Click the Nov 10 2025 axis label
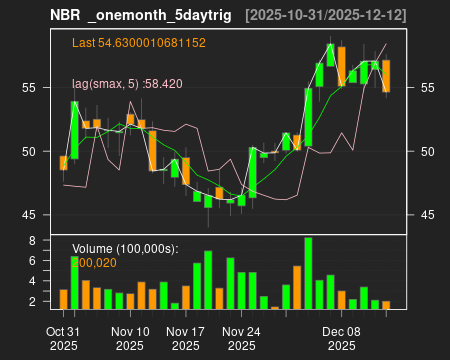The width and height of the screenshot is (450, 360). (130, 339)
